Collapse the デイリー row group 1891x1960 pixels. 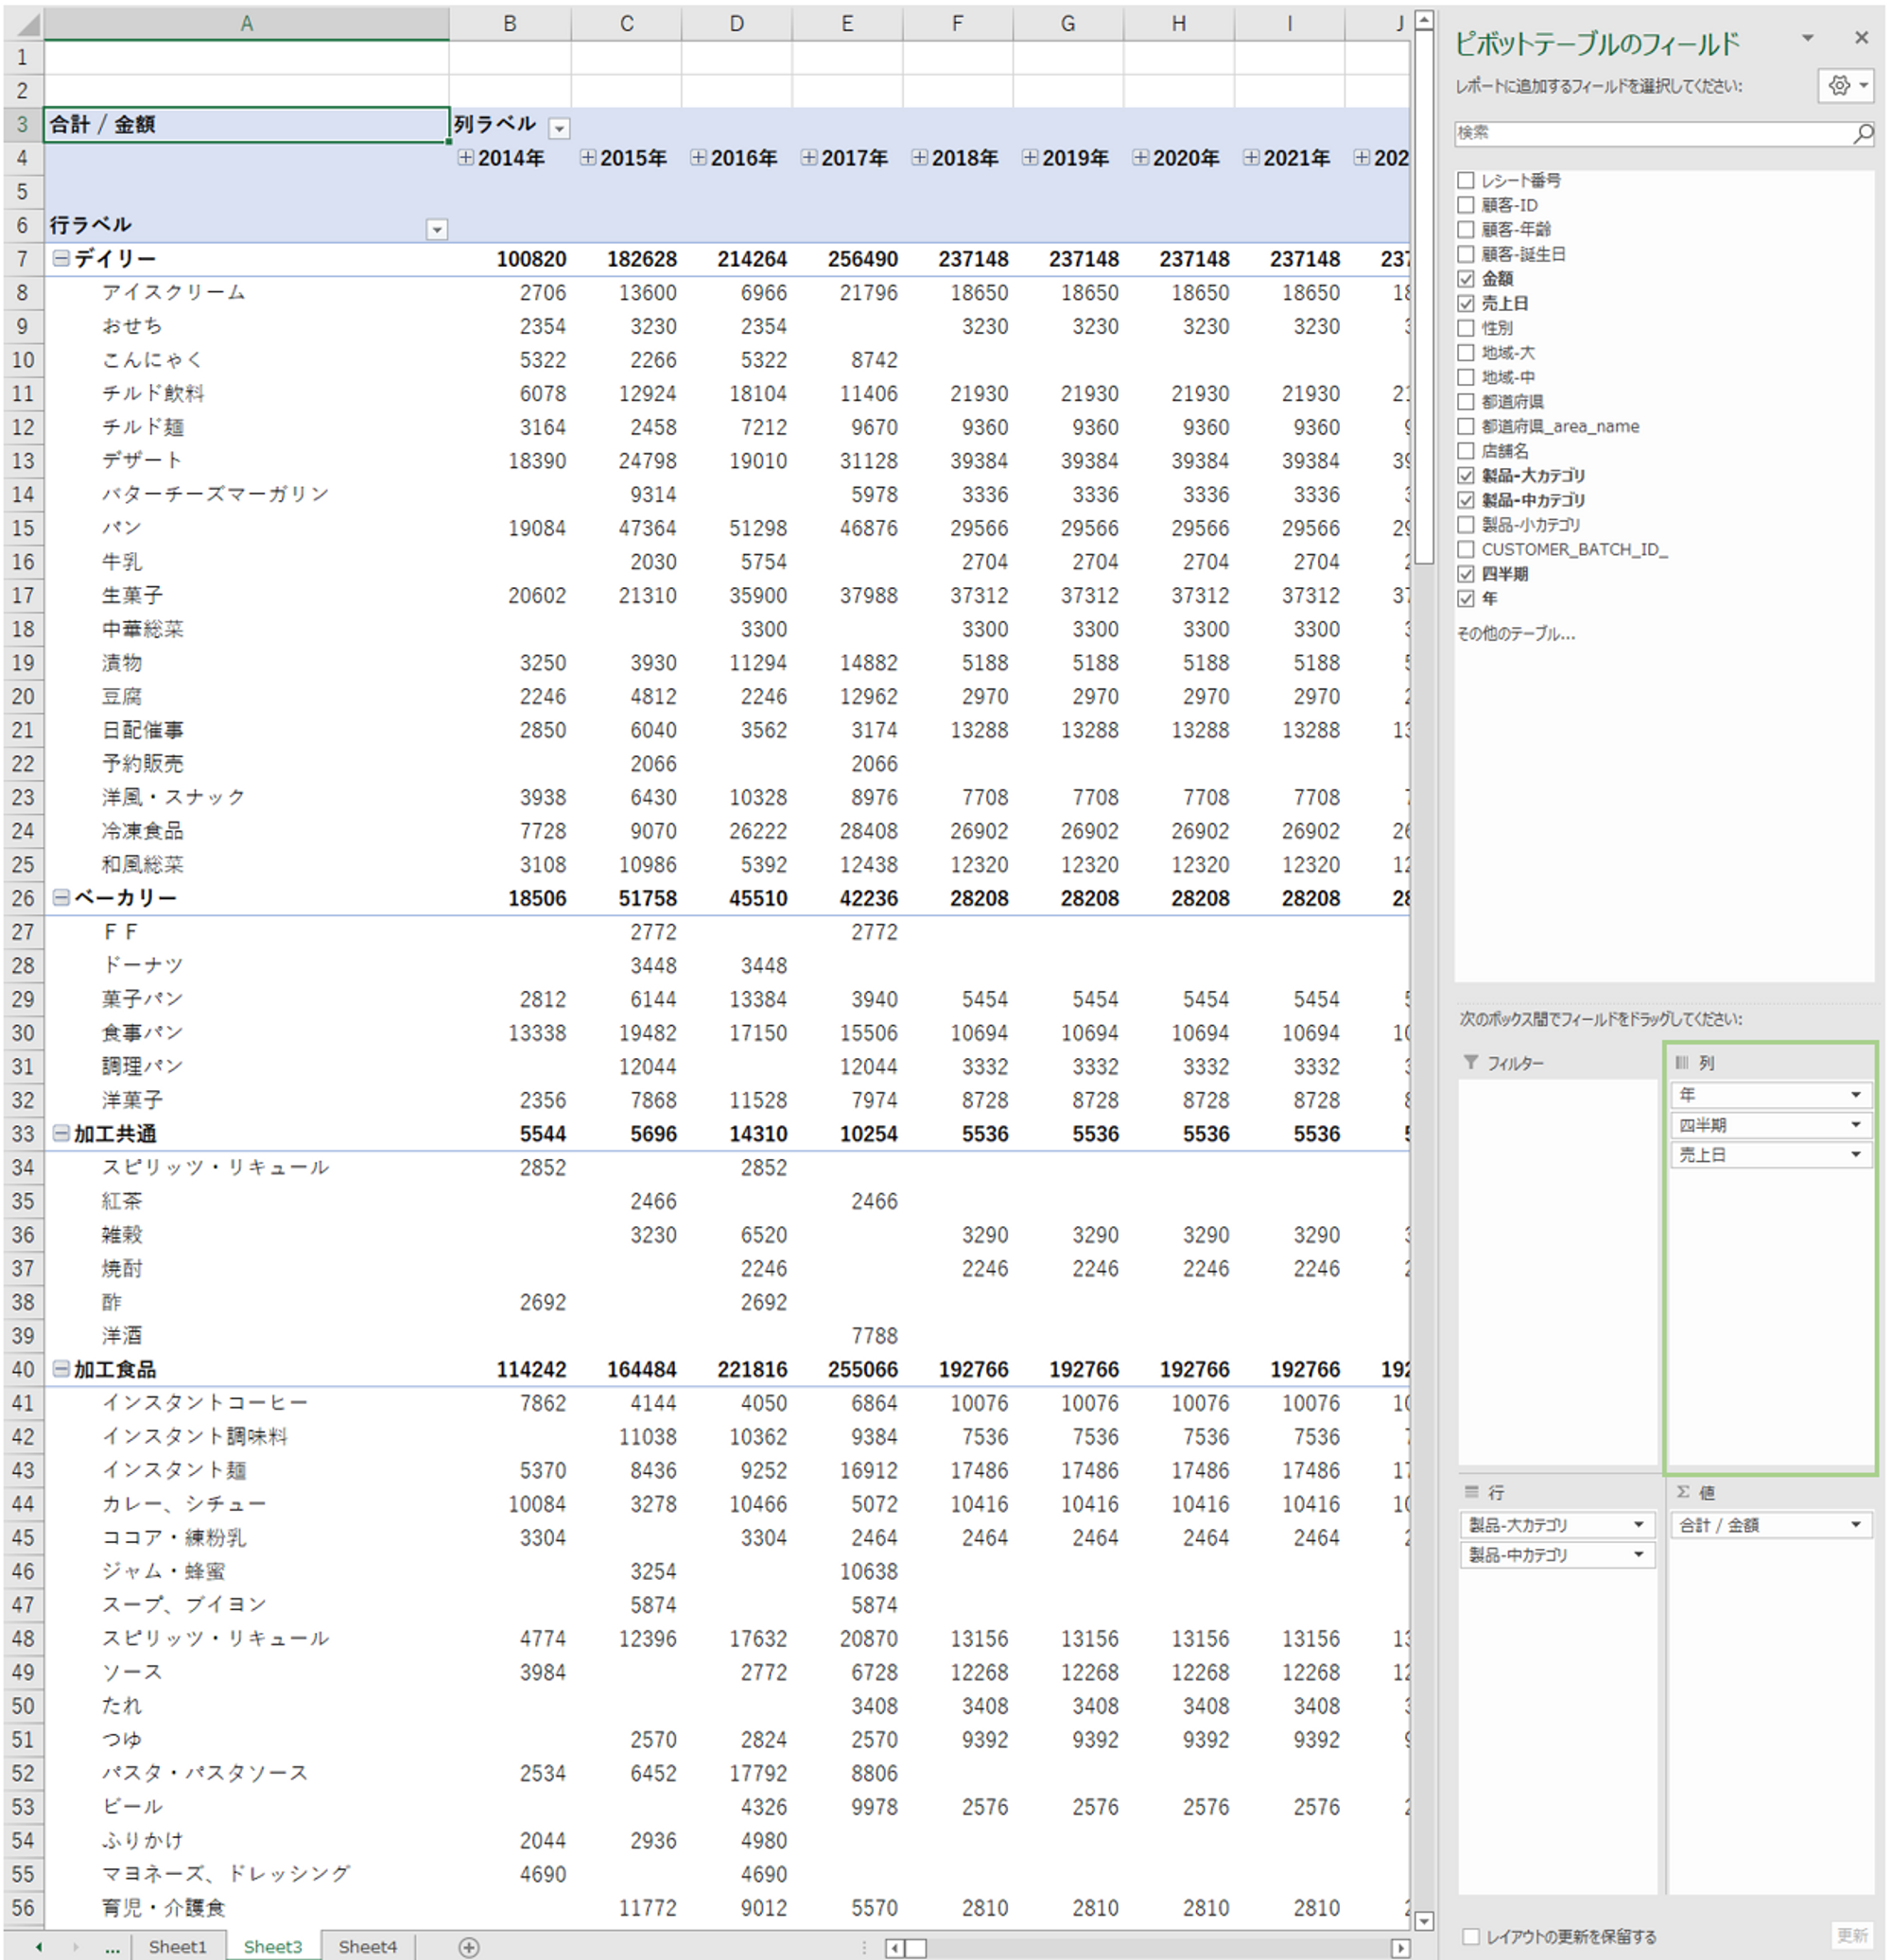[61, 259]
